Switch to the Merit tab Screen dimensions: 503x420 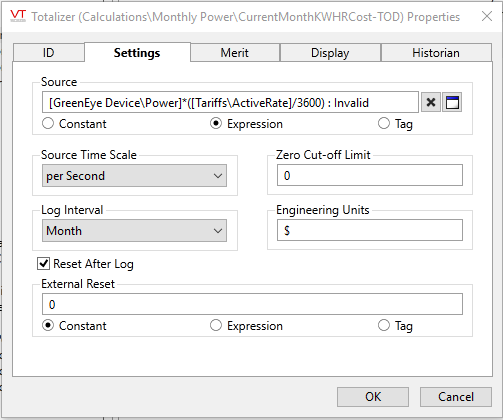click(235, 53)
